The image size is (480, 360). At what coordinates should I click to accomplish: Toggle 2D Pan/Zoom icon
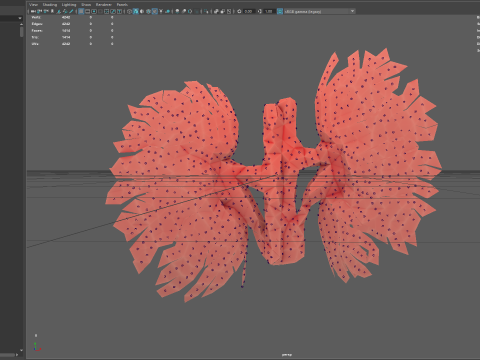65,11
